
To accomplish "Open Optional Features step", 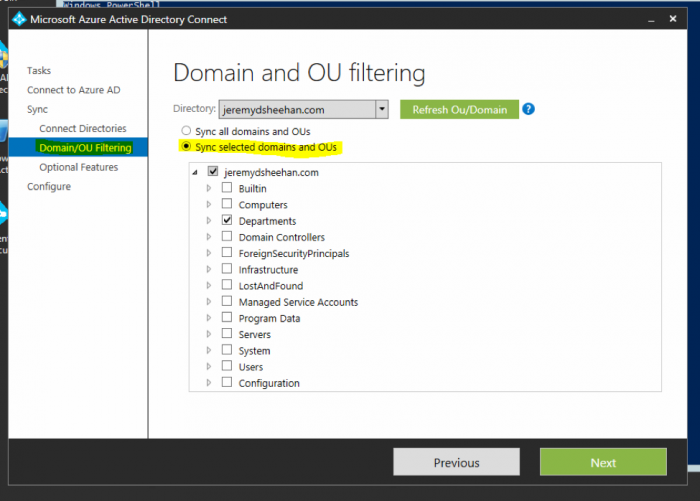I will tap(79, 167).
